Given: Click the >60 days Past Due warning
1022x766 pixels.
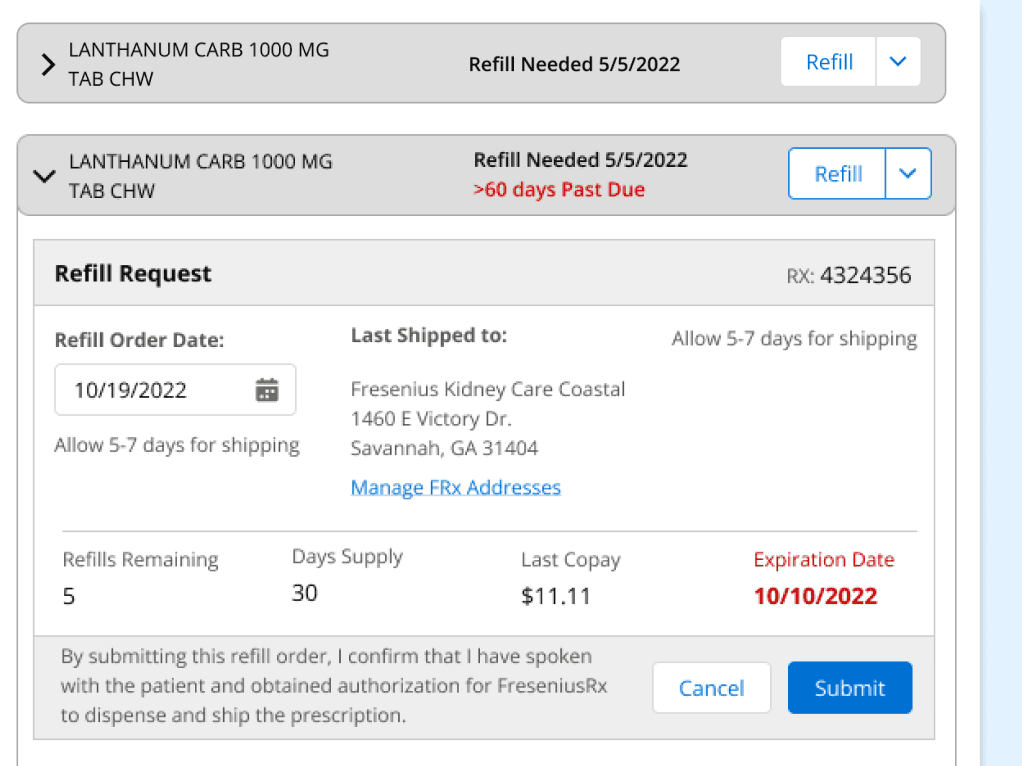Looking at the screenshot, I should pos(559,190).
